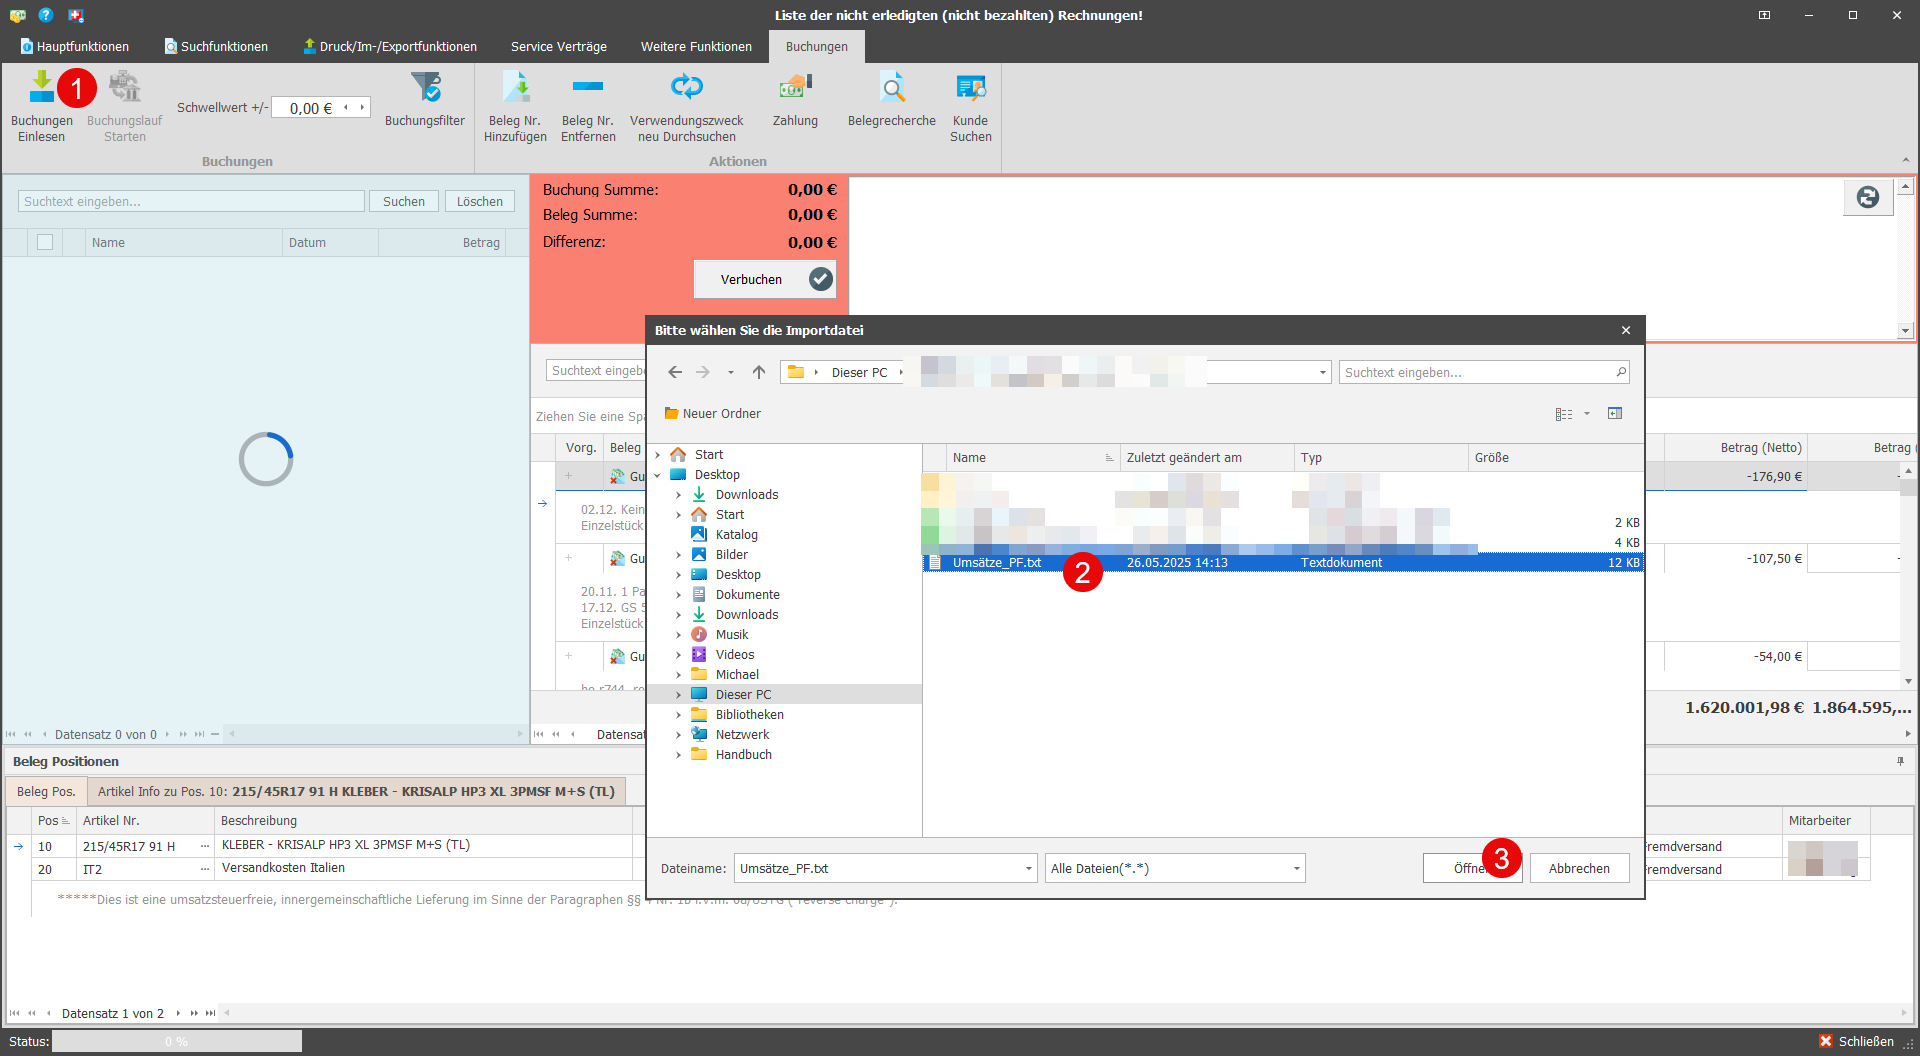Expand the Dieser PC tree node
The image size is (1920, 1056).
click(678, 695)
